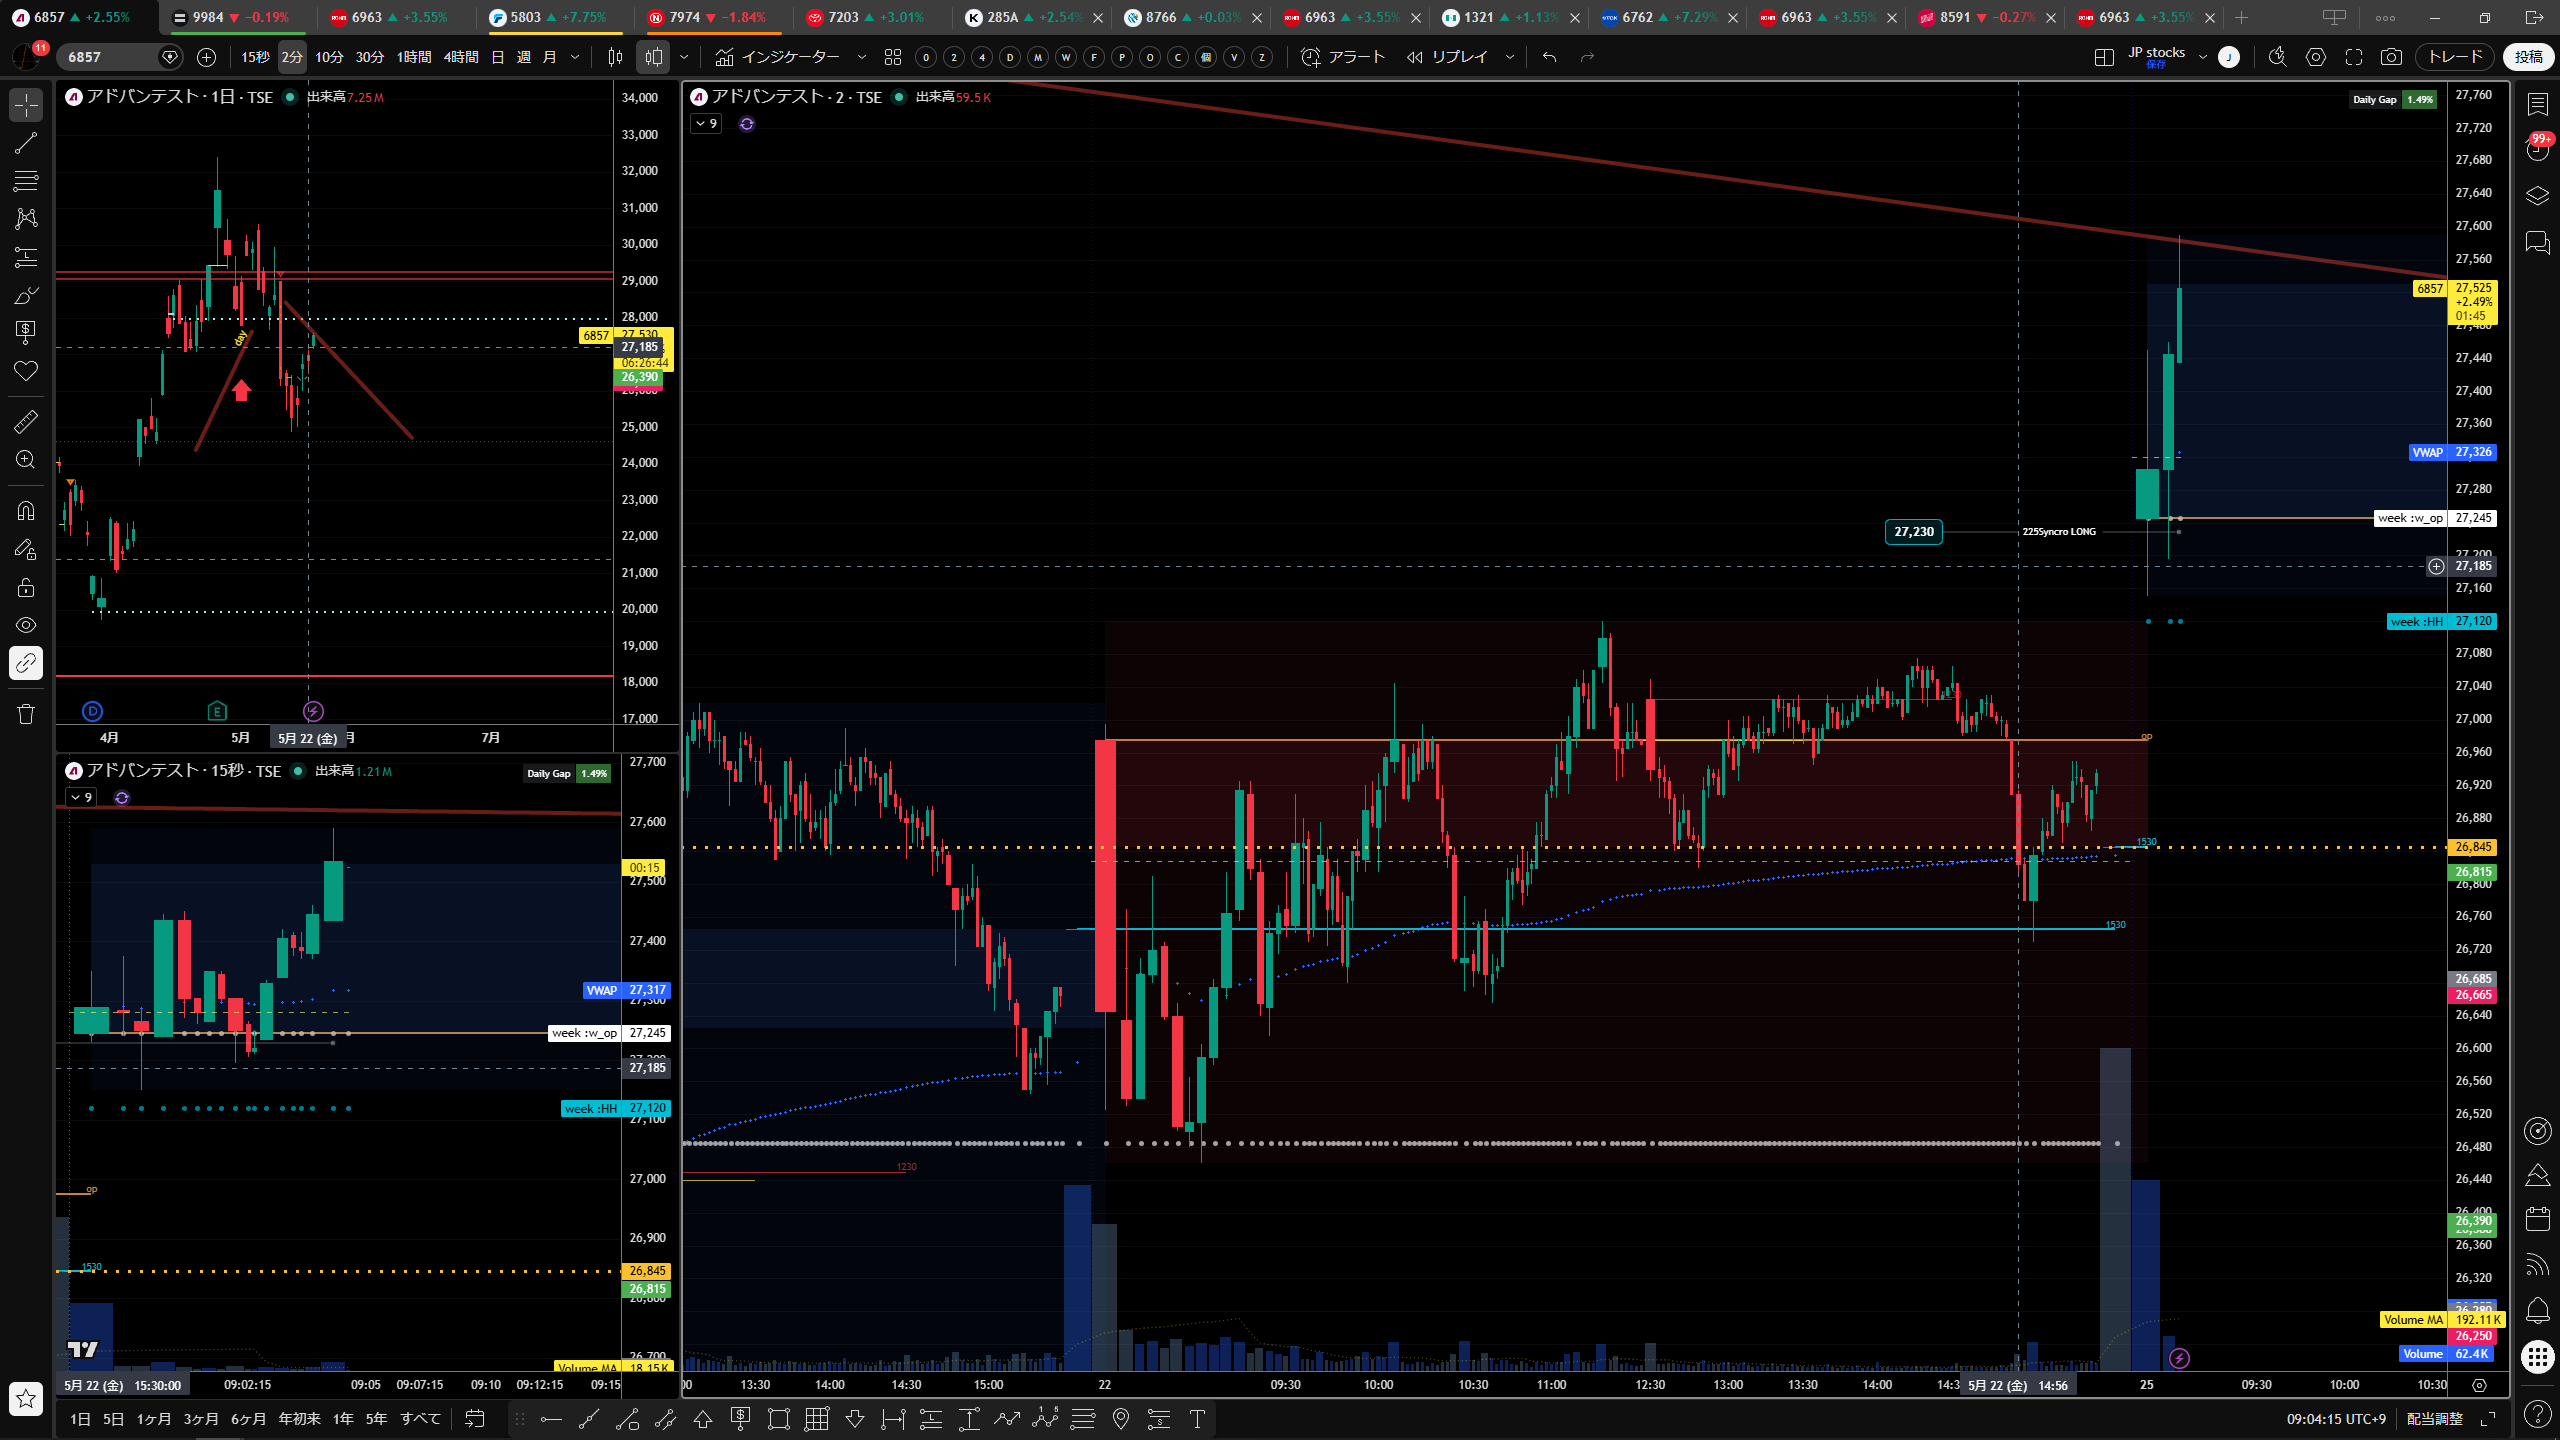The width and height of the screenshot is (2560, 1440).
Task: Toggle hide all drawings eye icon
Action: tap(26, 625)
